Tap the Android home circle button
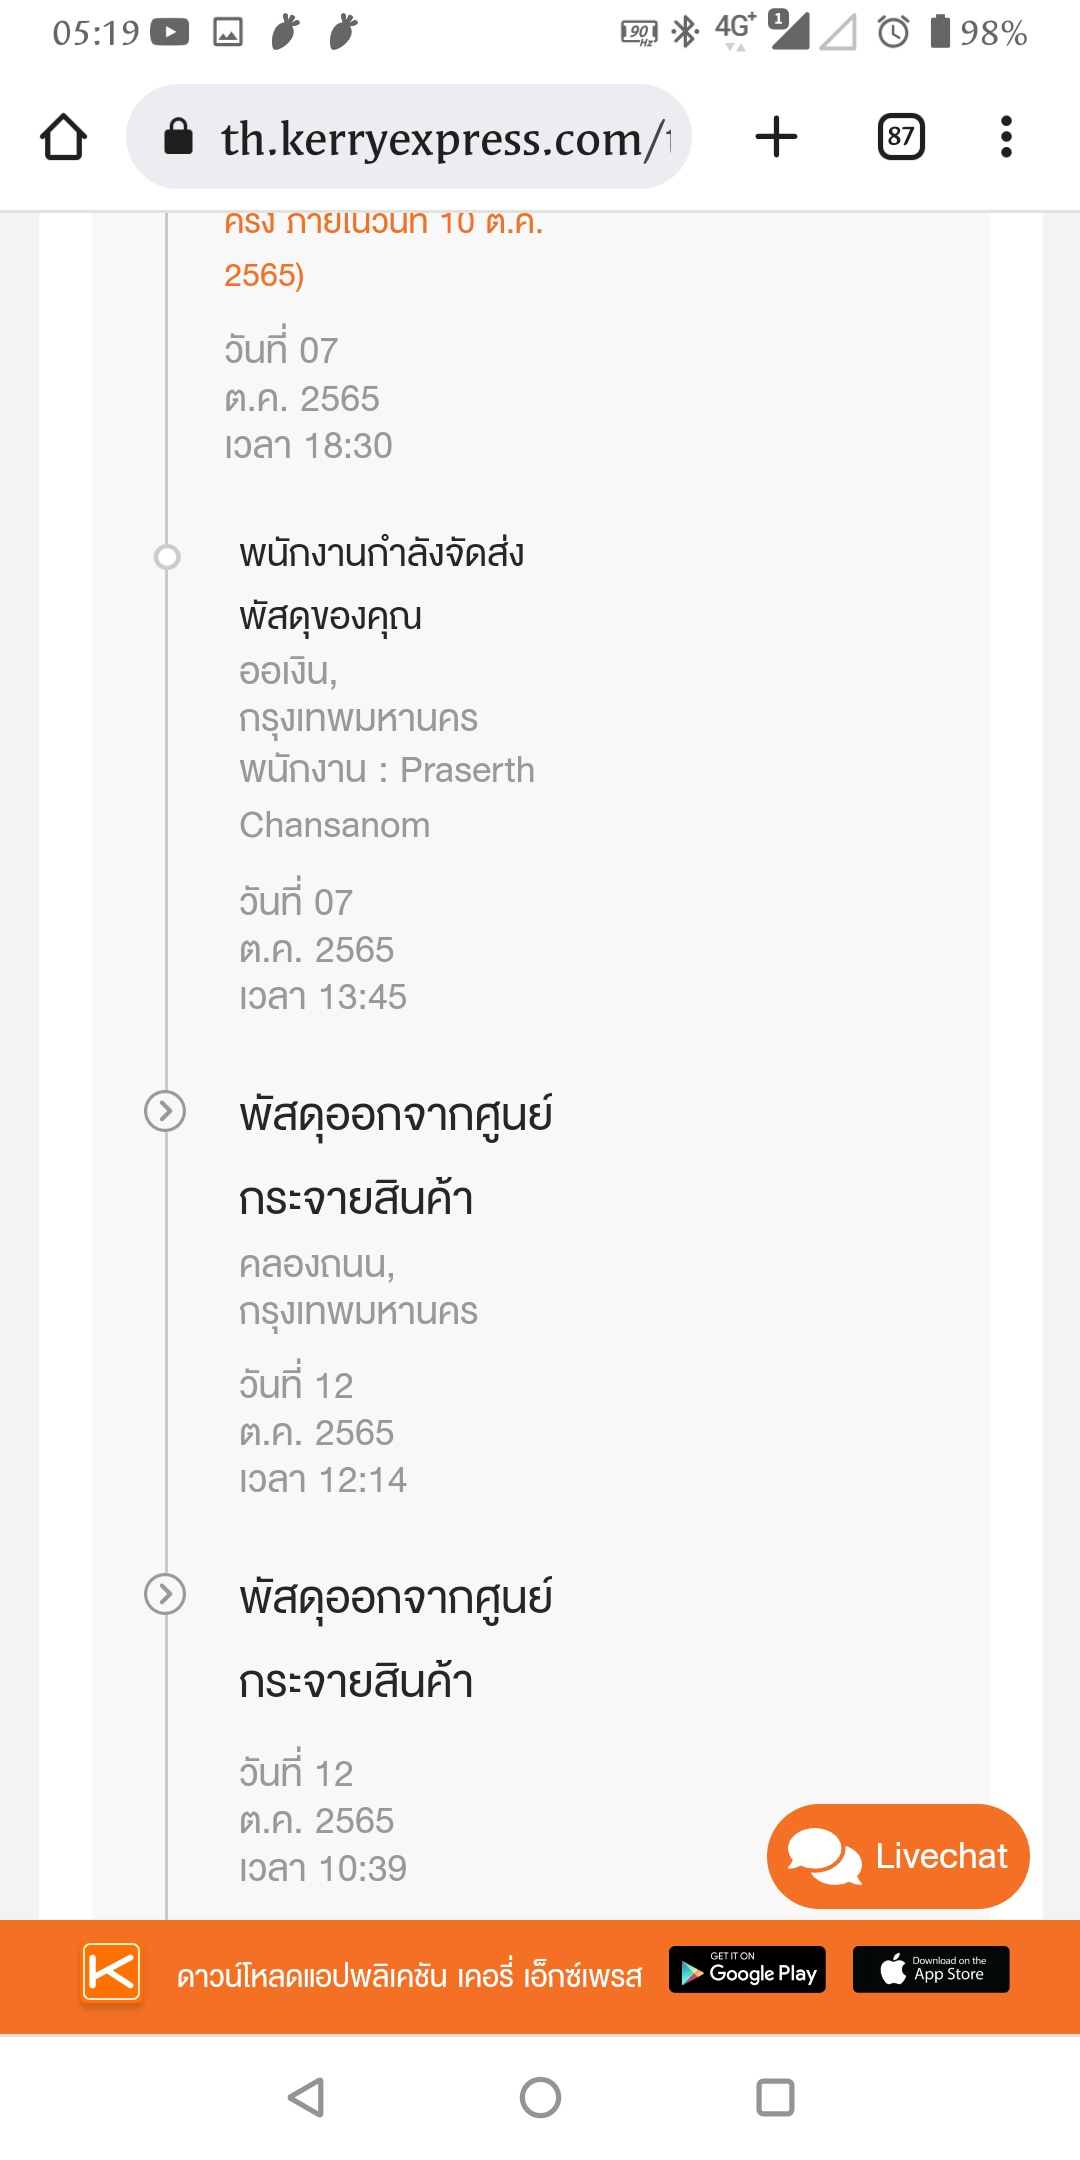Viewport: 1080px width, 2160px height. (x=540, y=2097)
